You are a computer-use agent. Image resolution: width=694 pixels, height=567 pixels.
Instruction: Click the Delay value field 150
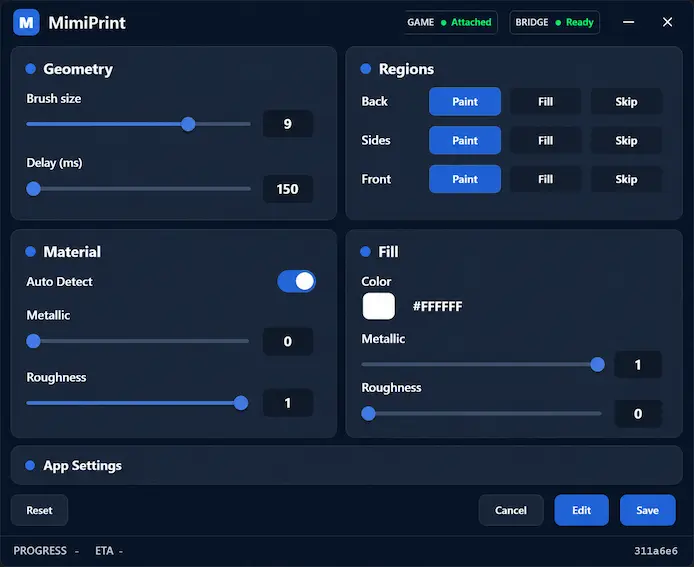[x=288, y=189]
